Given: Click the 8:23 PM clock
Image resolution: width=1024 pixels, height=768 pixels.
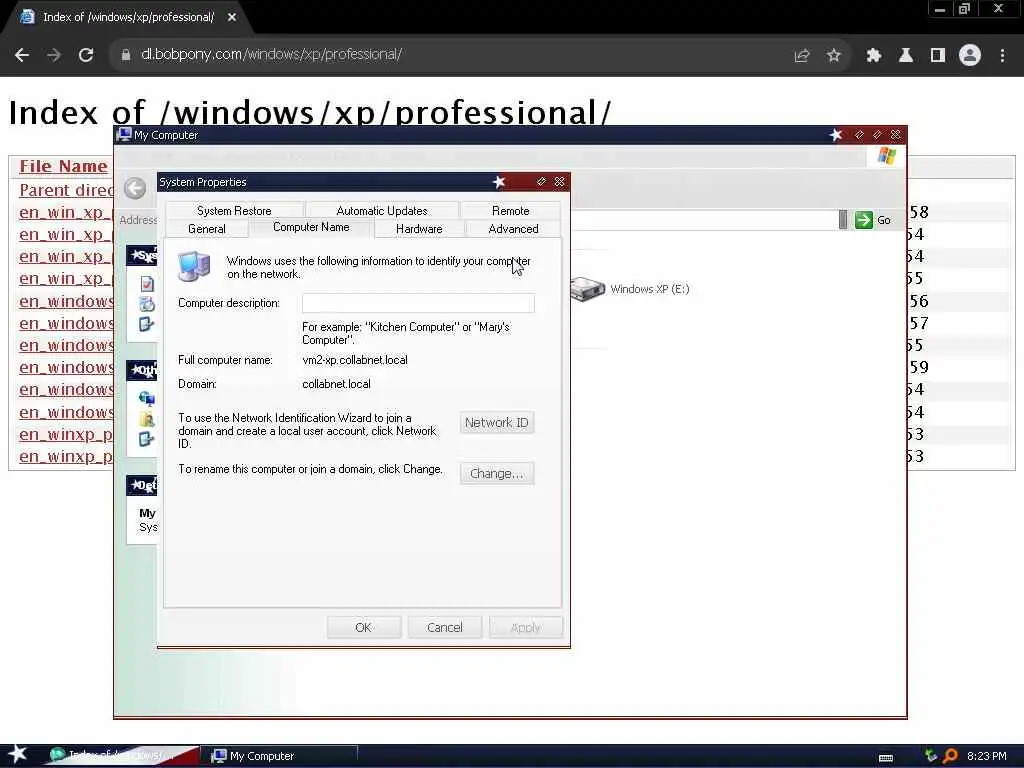Looking at the screenshot, I should [987, 756].
